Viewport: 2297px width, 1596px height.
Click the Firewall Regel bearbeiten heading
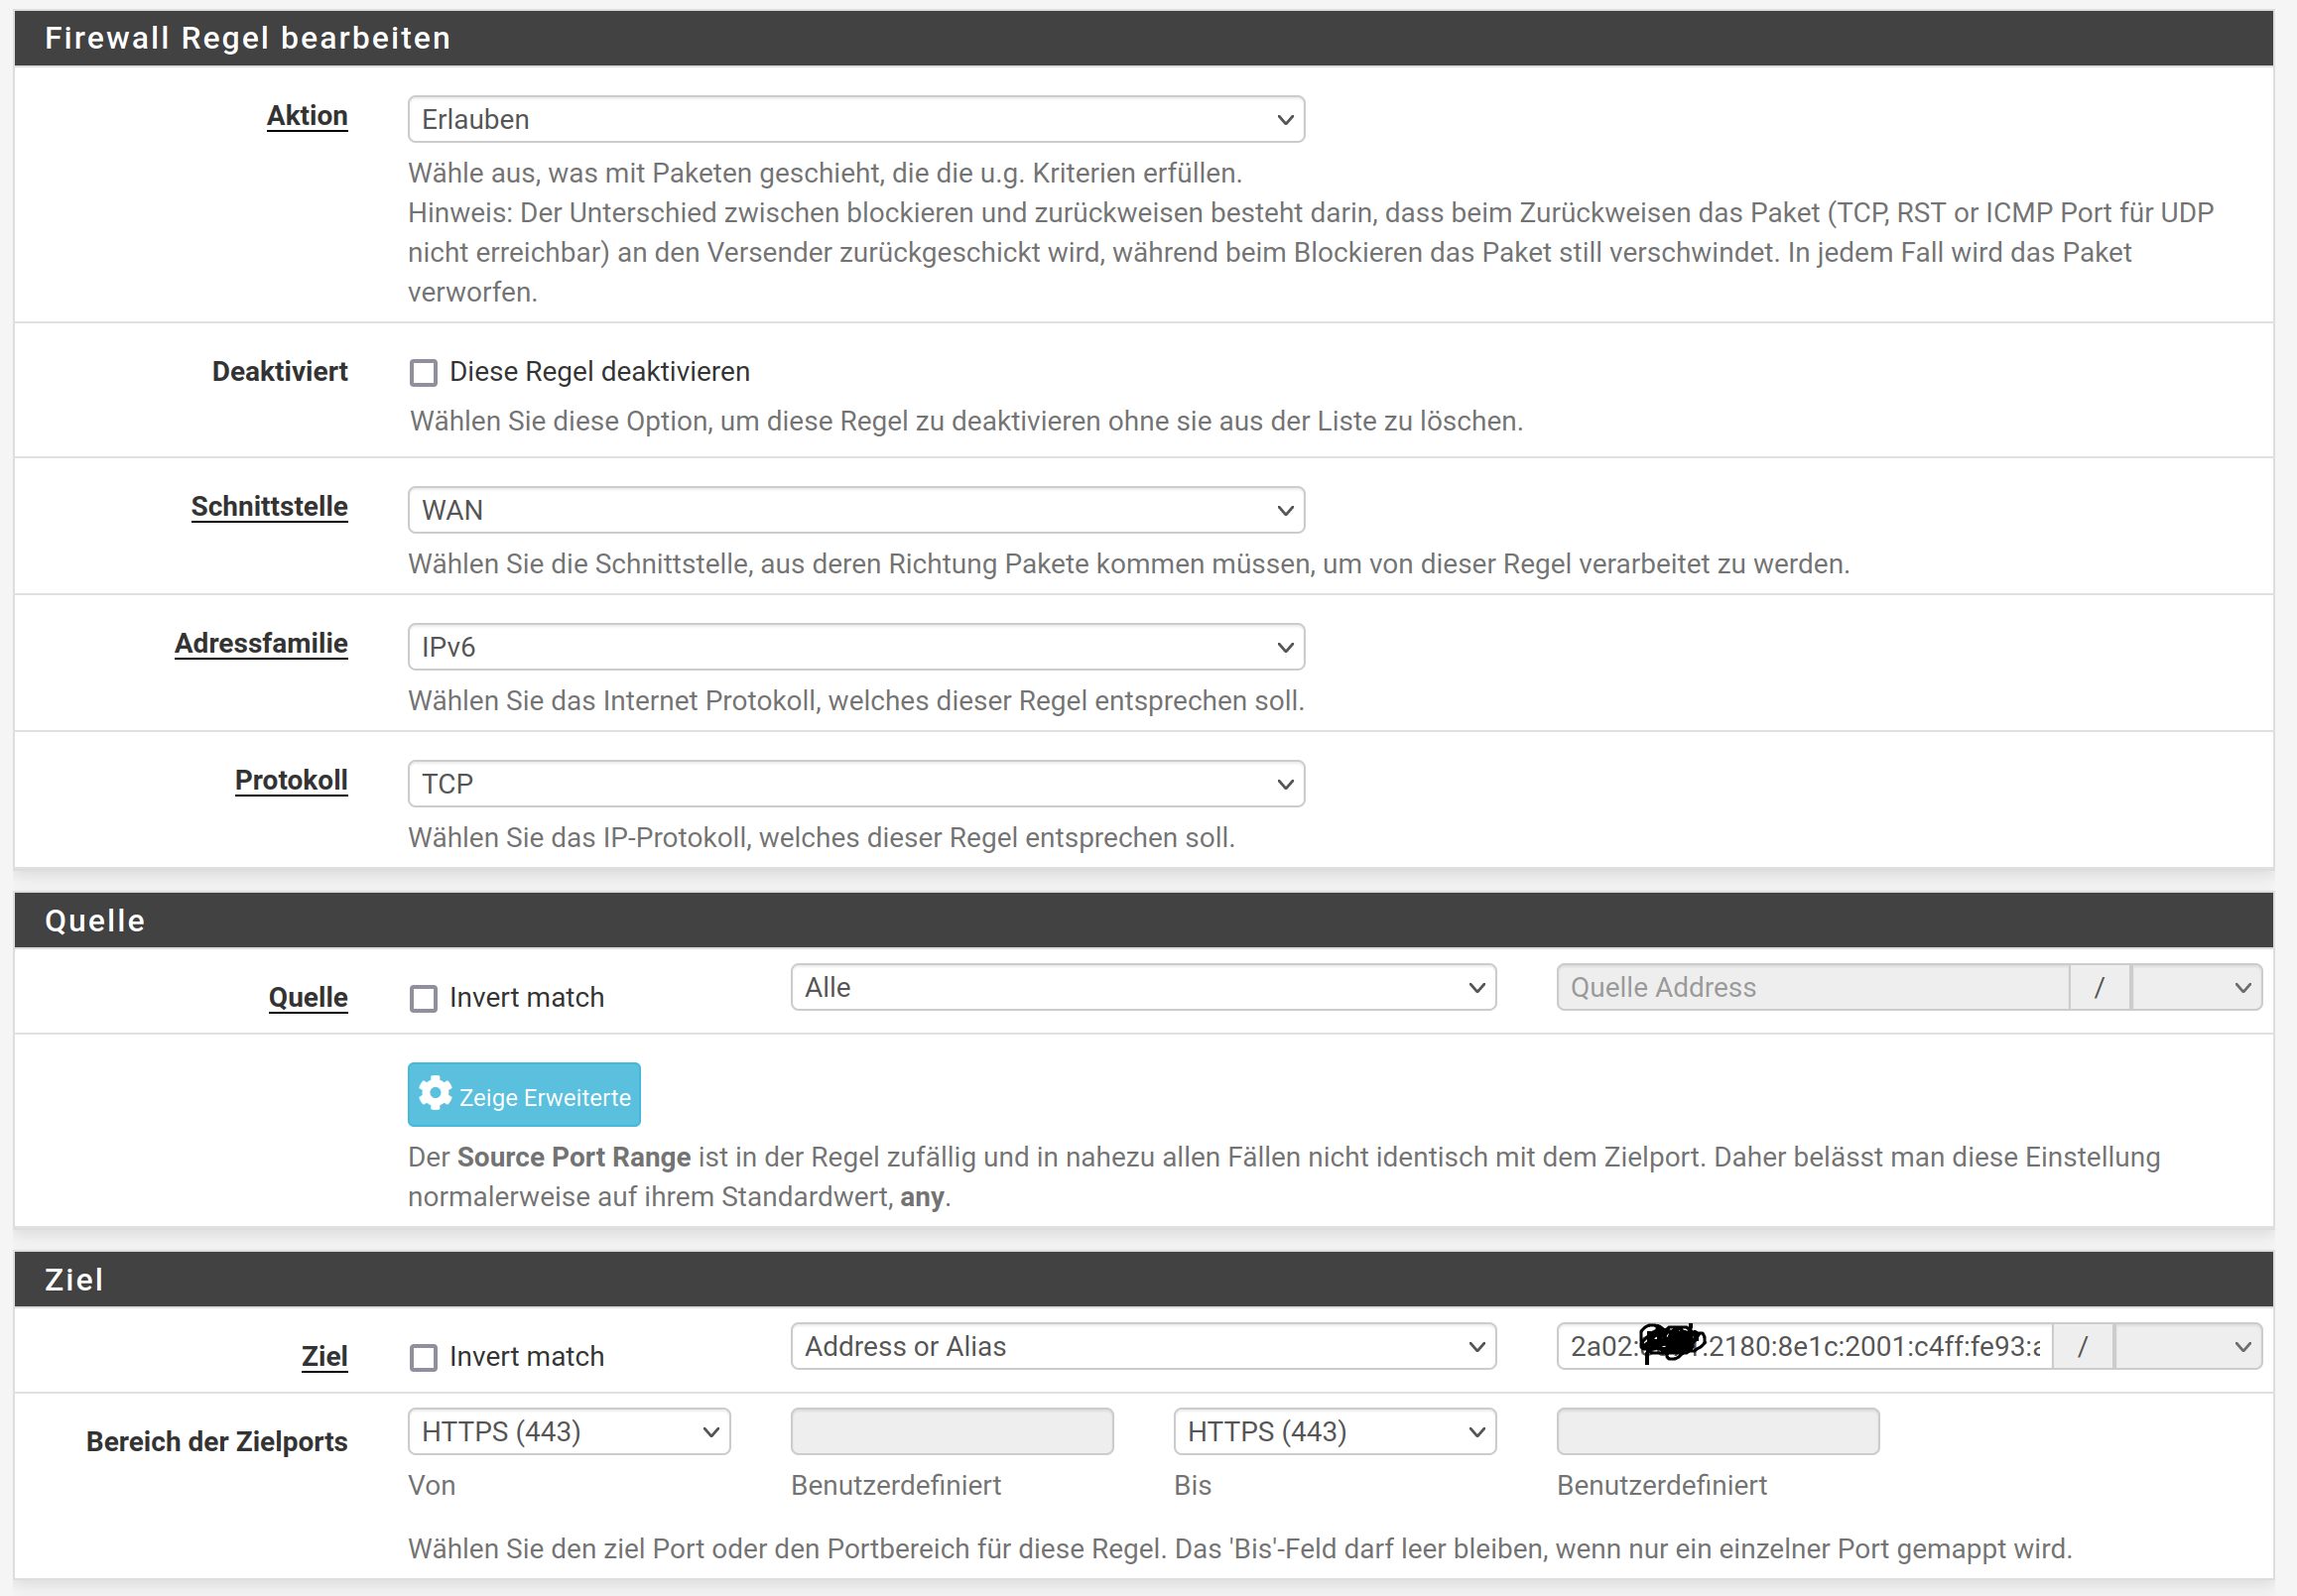point(248,38)
